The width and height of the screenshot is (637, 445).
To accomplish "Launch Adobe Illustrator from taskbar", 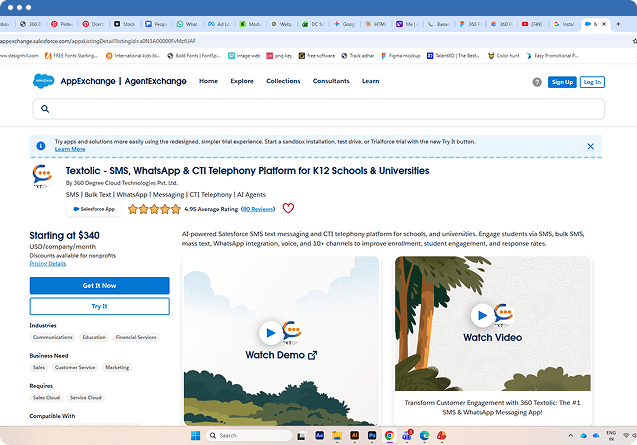I will 354,436.
